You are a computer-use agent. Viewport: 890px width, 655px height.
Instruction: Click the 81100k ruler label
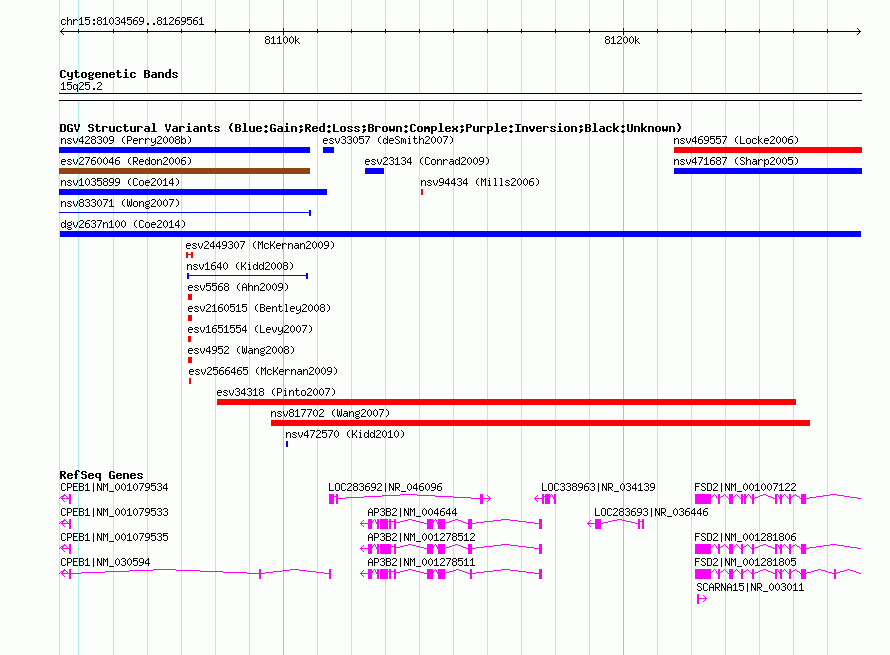(282, 40)
